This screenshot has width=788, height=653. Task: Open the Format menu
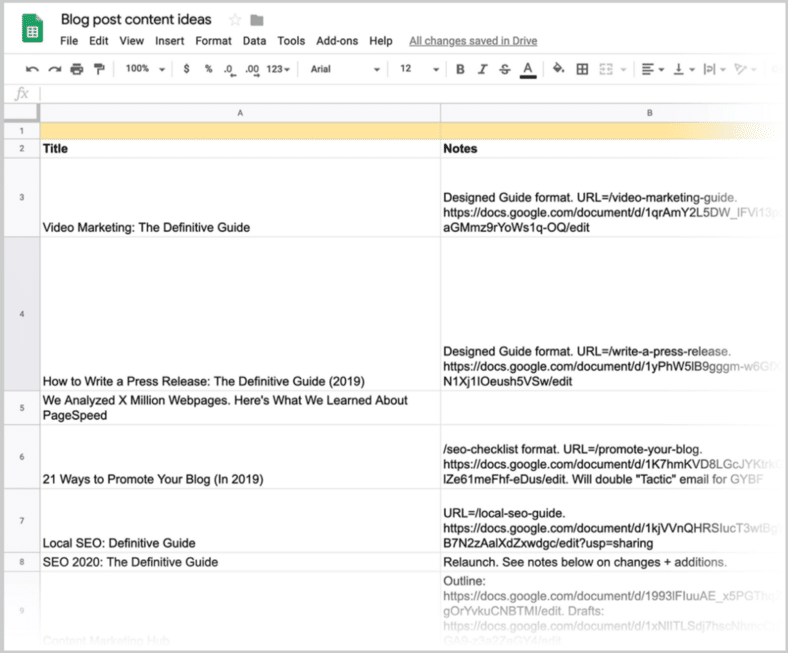click(213, 41)
